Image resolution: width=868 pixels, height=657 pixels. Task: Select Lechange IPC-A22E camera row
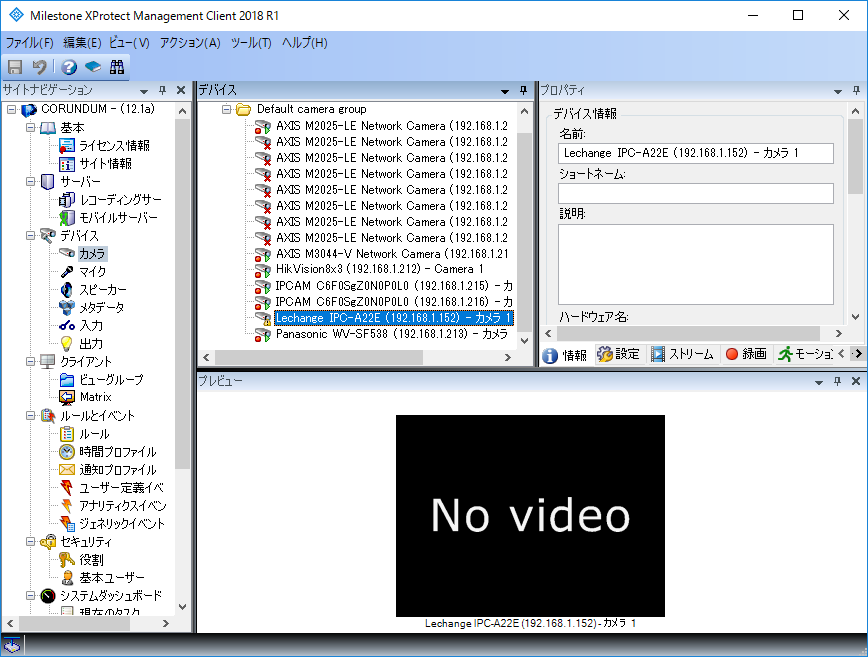394,318
